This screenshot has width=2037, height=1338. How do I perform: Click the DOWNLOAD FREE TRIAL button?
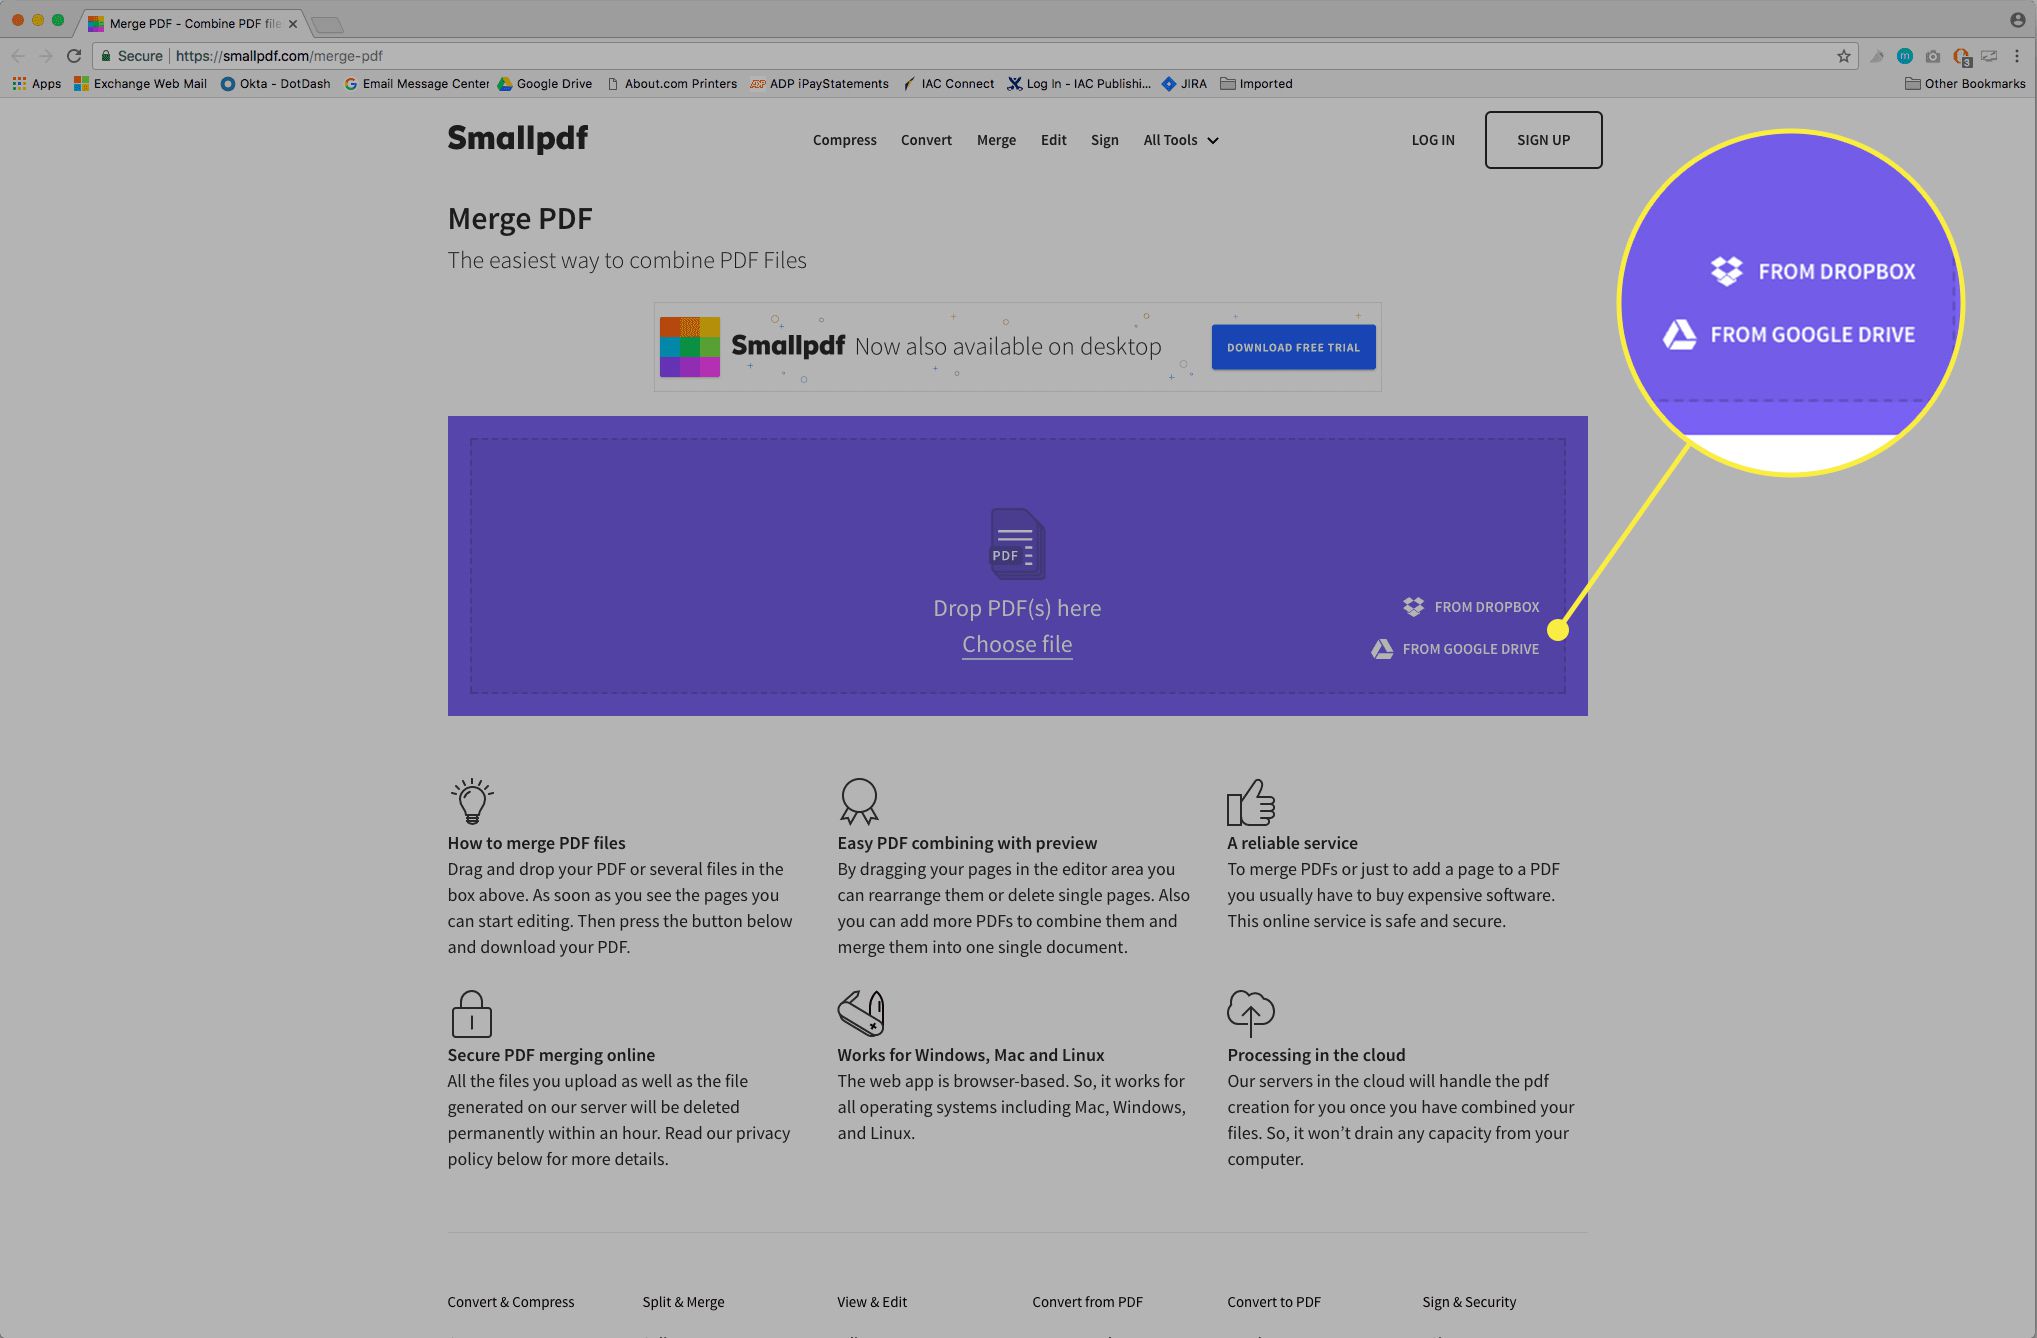(x=1292, y=346)
